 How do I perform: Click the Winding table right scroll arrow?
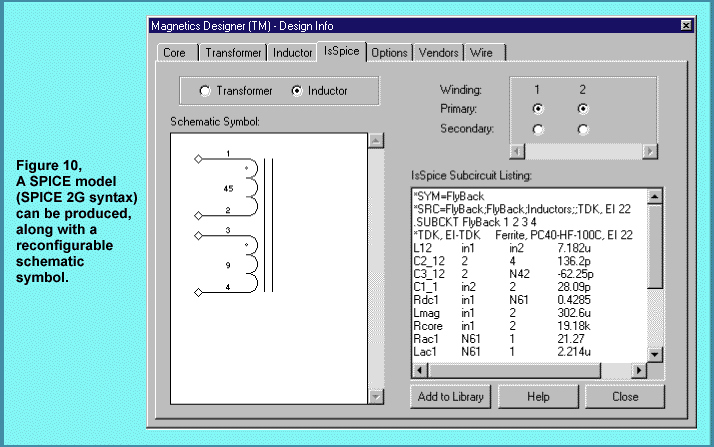click(x=650, y=151)
